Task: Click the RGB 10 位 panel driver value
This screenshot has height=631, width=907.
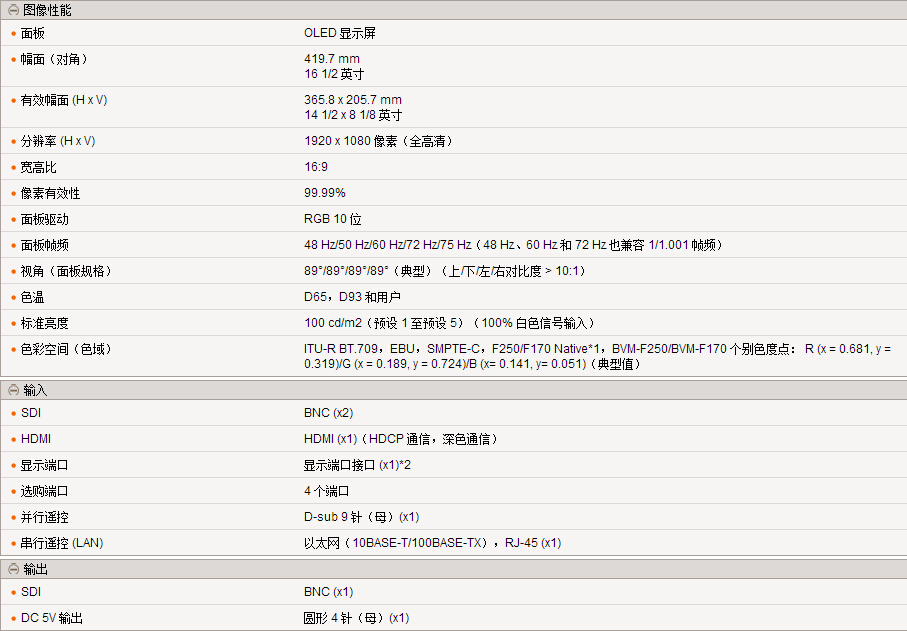Action: (x=333, y=220)
